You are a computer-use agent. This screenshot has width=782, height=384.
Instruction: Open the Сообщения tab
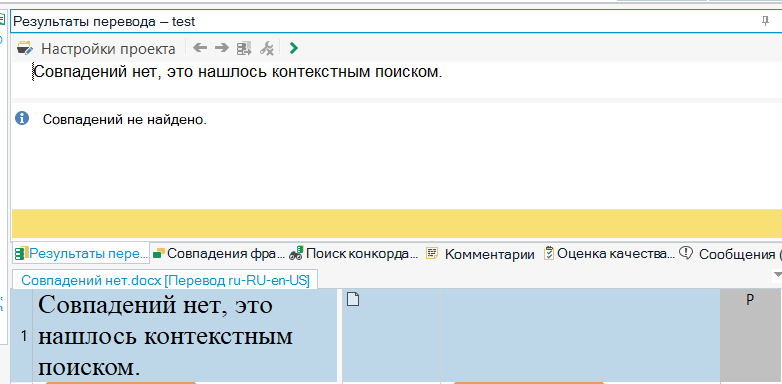[730, 254]
